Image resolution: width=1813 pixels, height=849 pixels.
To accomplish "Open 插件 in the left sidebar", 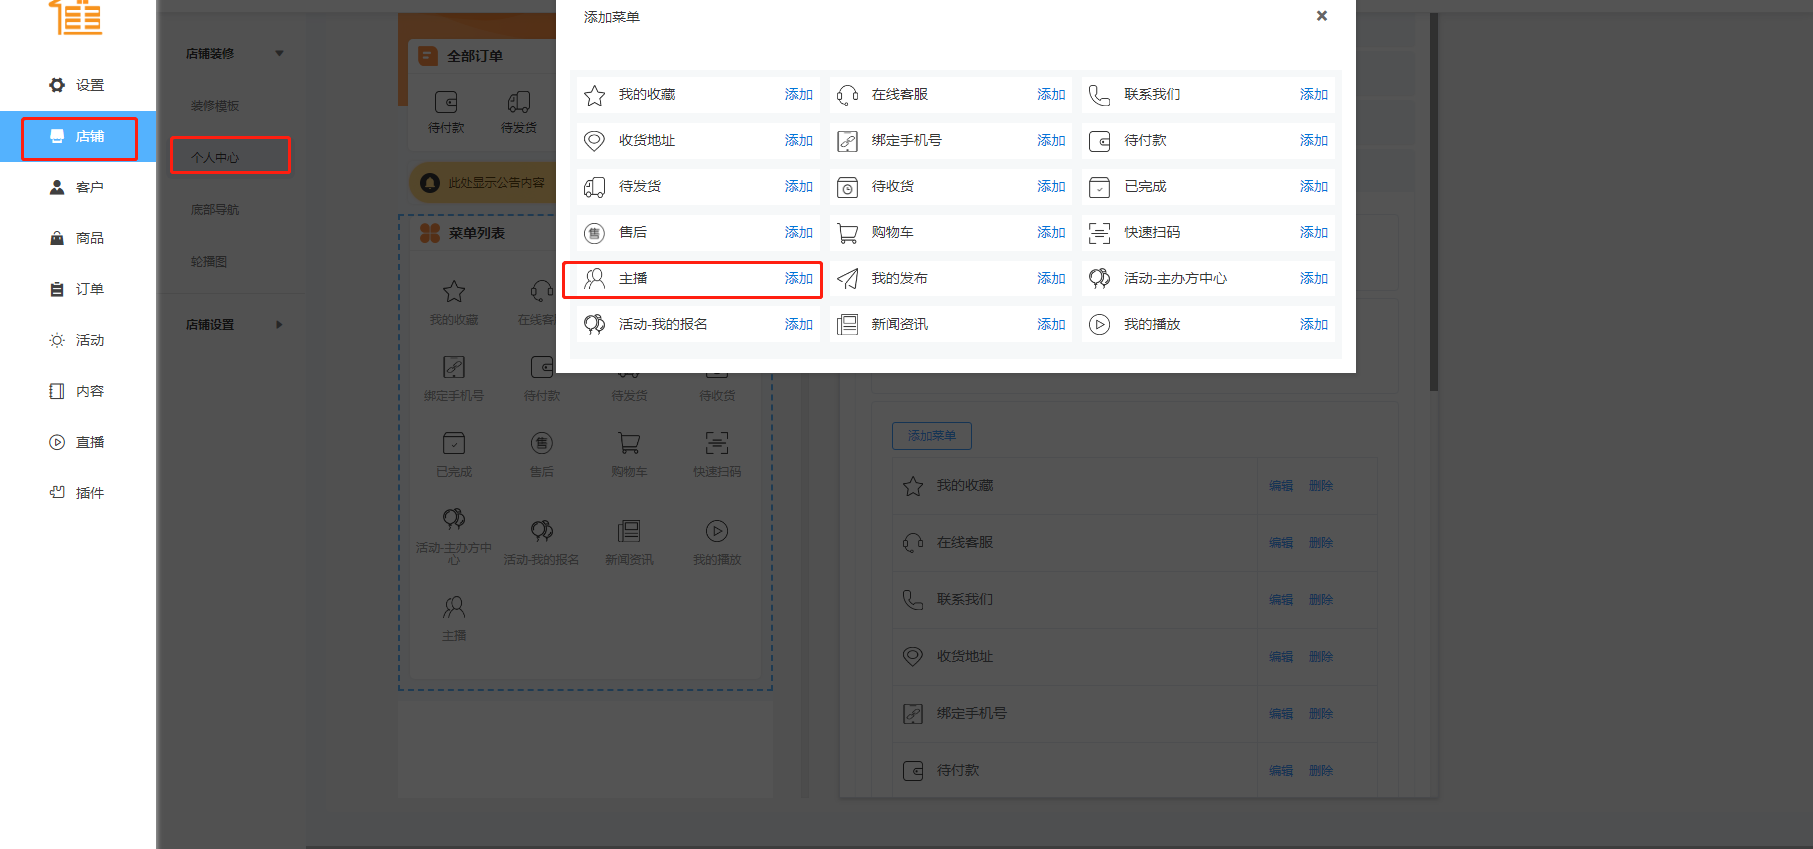I will (x=78, y=493).
